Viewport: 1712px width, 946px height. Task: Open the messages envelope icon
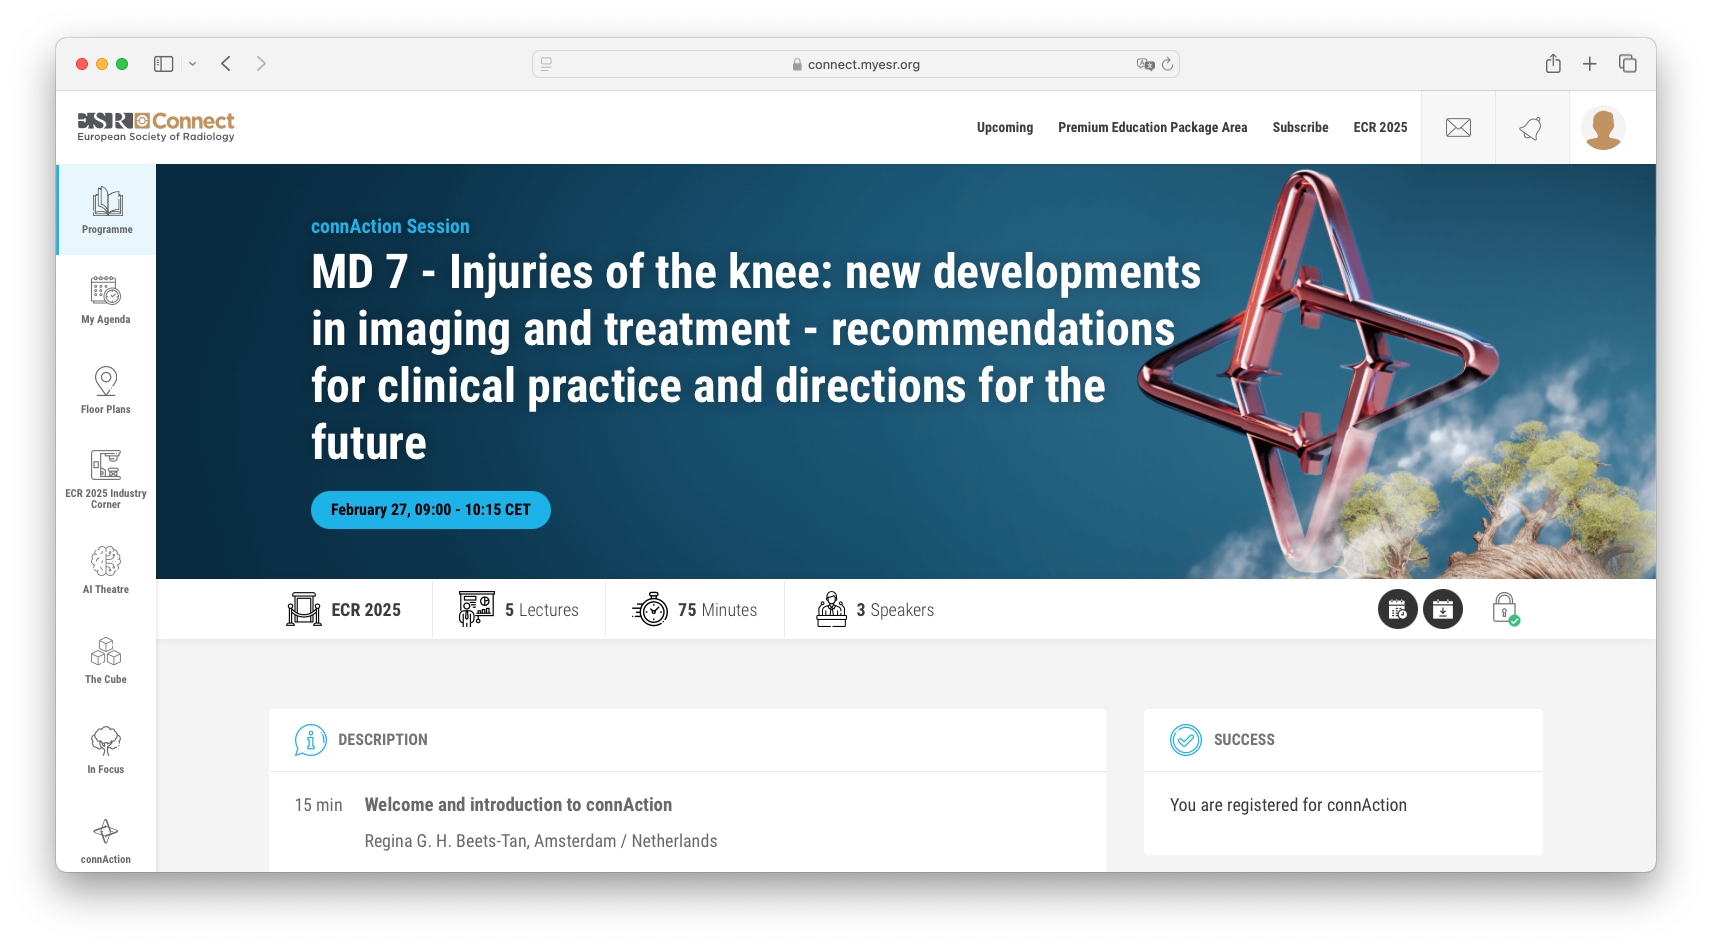(x=1458, y=128)
